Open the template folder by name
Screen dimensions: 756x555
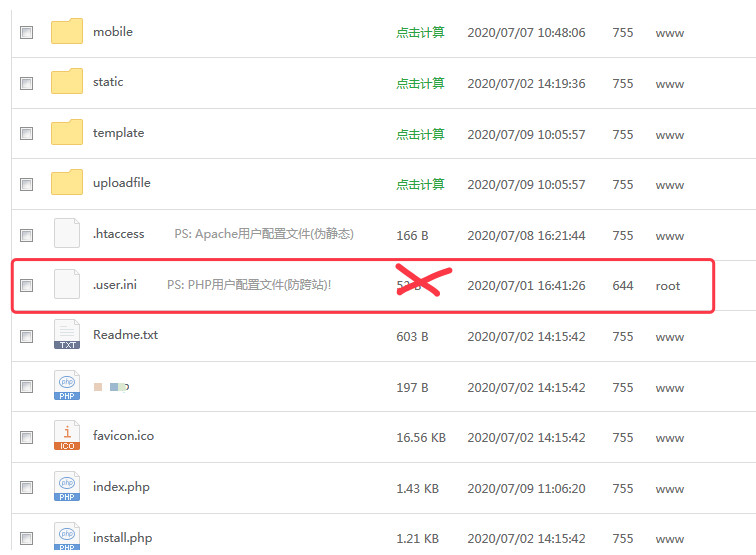tap(118, 133)
